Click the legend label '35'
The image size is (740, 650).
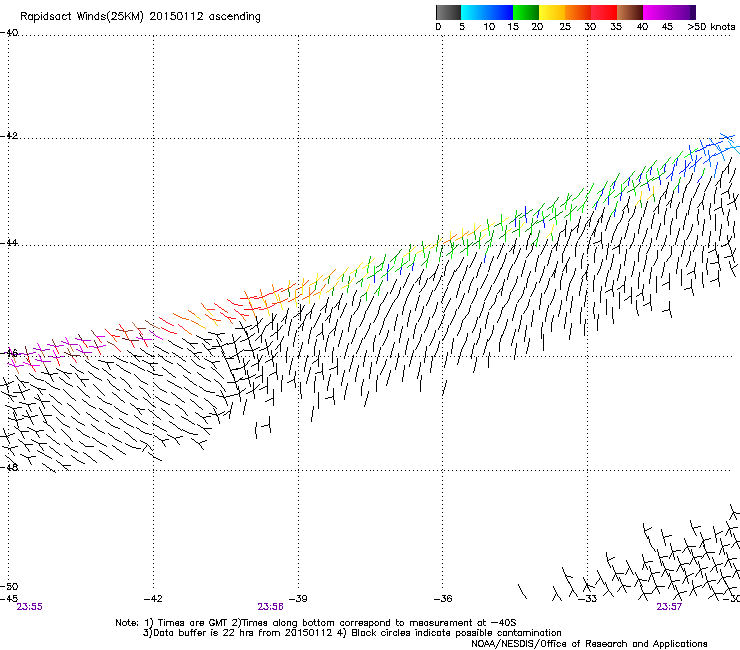click(616, 26)
